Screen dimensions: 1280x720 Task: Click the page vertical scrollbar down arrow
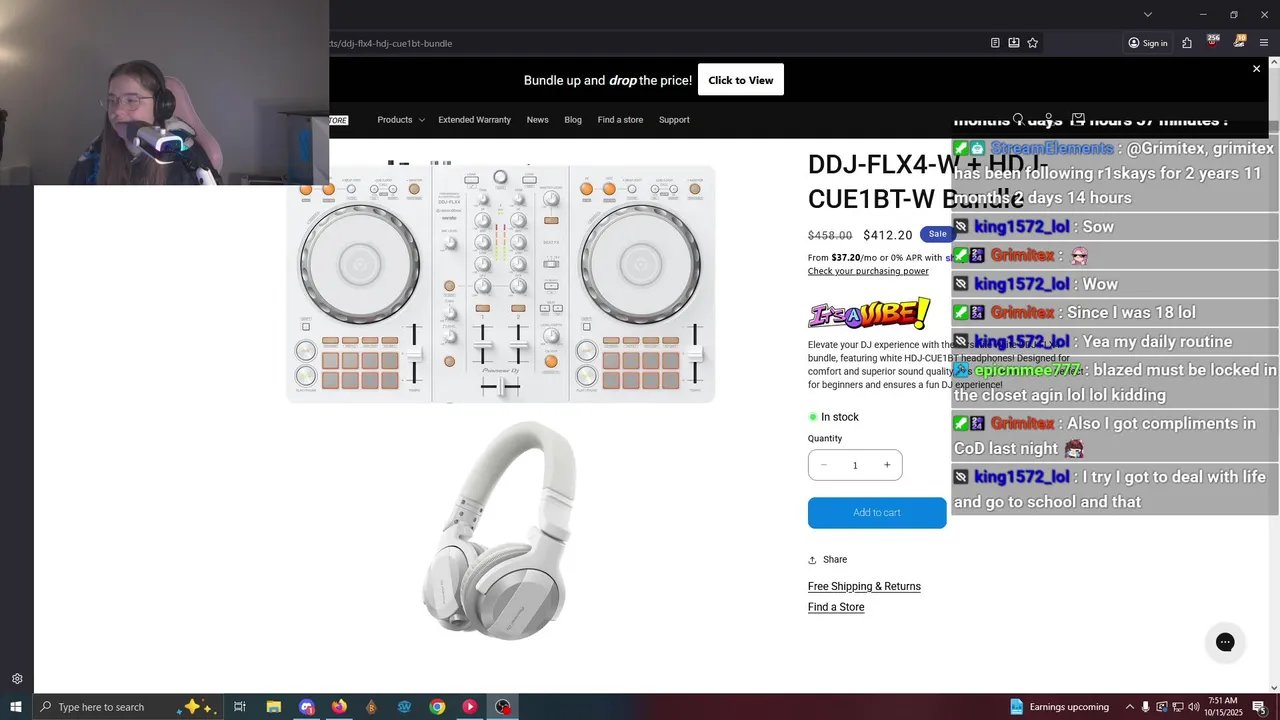click(1273, 688)
